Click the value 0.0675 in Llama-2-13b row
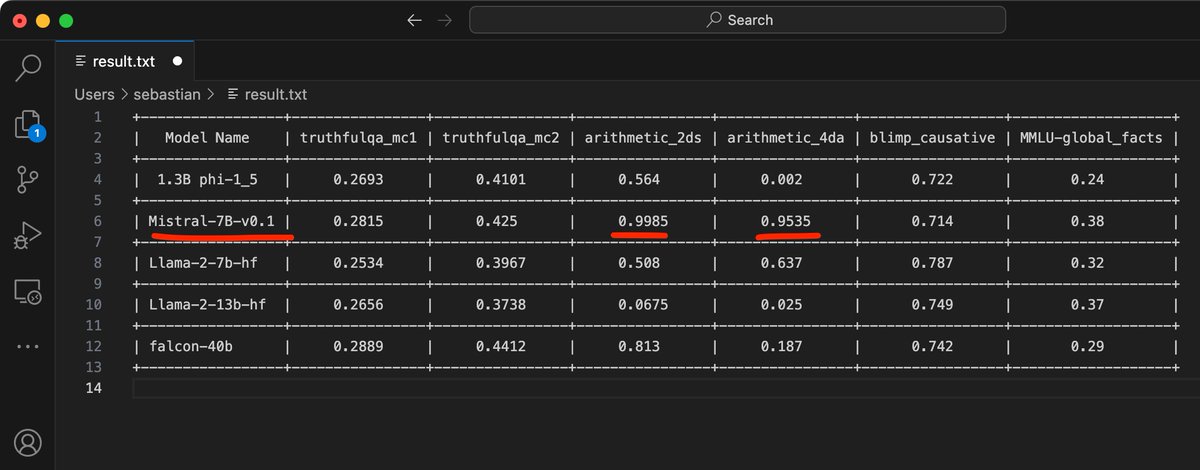The width and height of the screenshot is (1200, 470). pyautogui.click(x=643, y=305)
